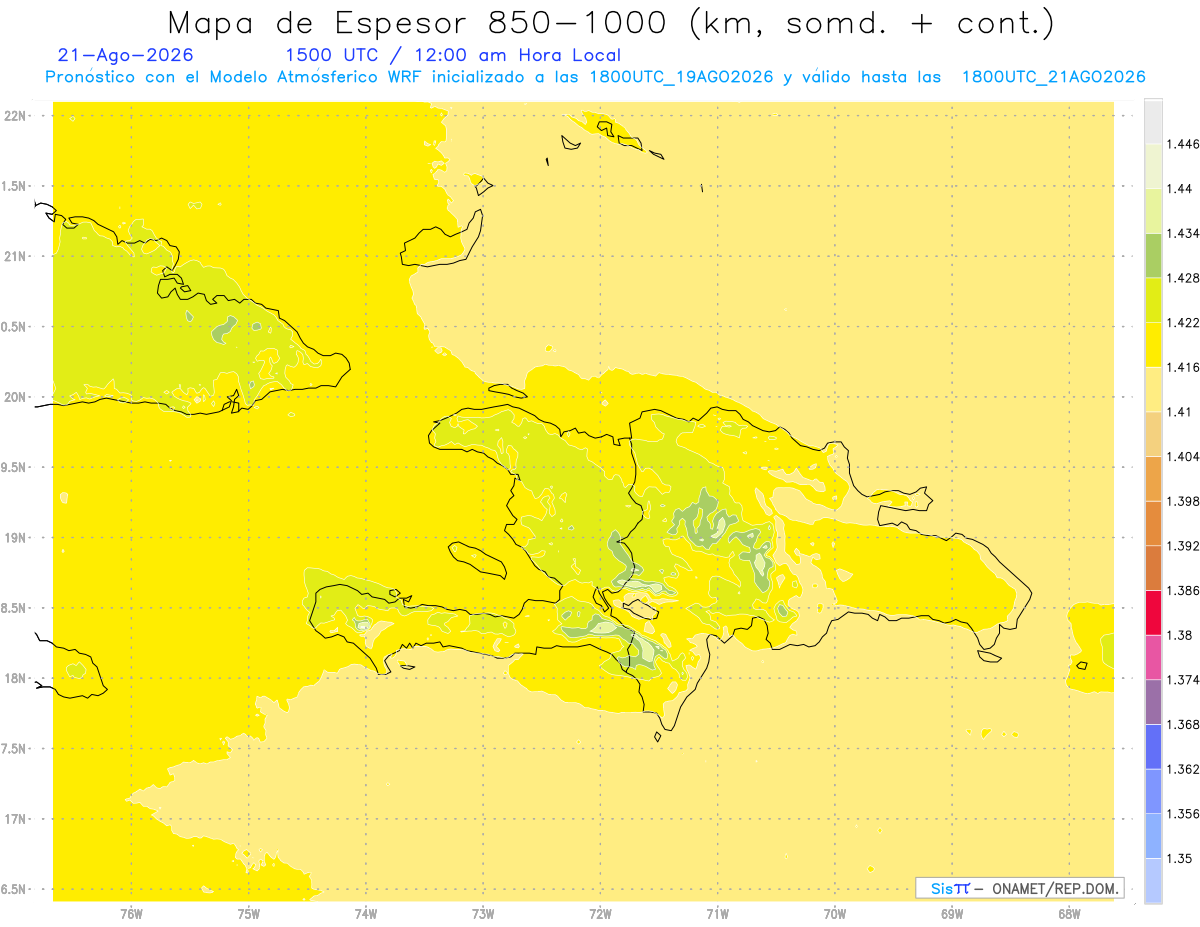Click the legend value '1.368'
This screenshot has height=927, width=1200.
point(1183,724)
